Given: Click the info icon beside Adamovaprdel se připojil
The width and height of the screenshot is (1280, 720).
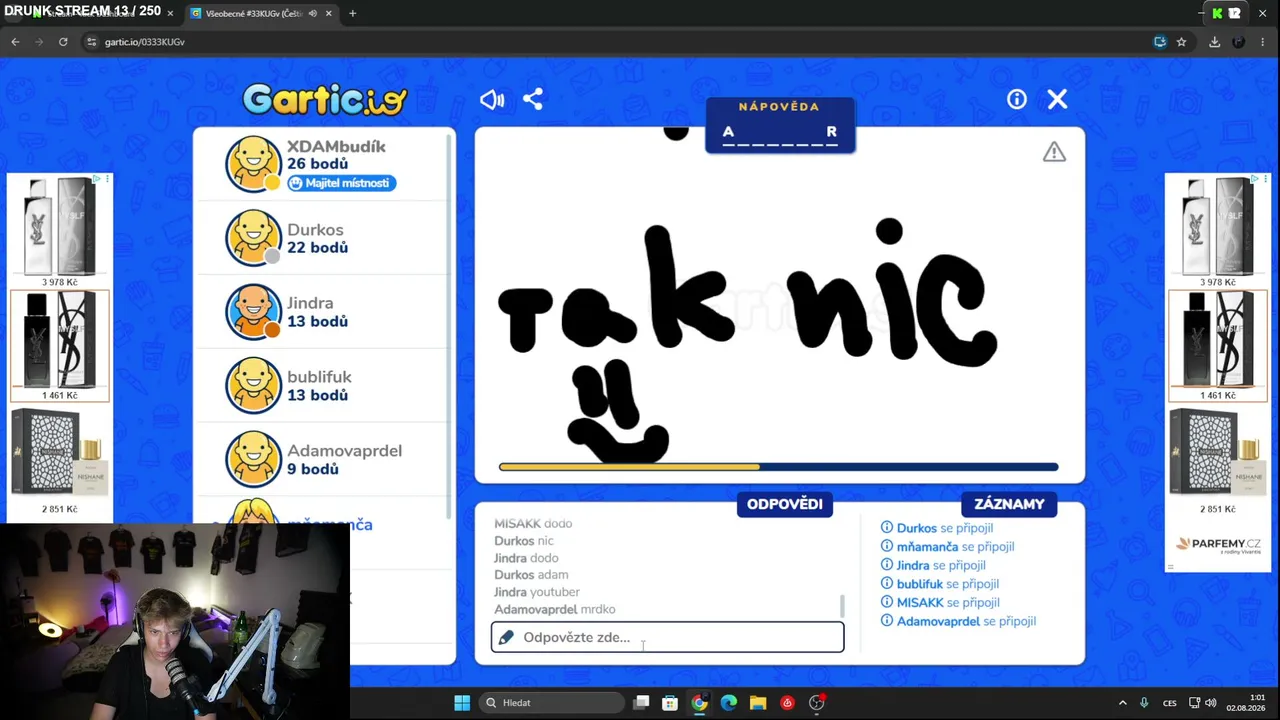Looking at the screenshot, I should coord(887,621).
